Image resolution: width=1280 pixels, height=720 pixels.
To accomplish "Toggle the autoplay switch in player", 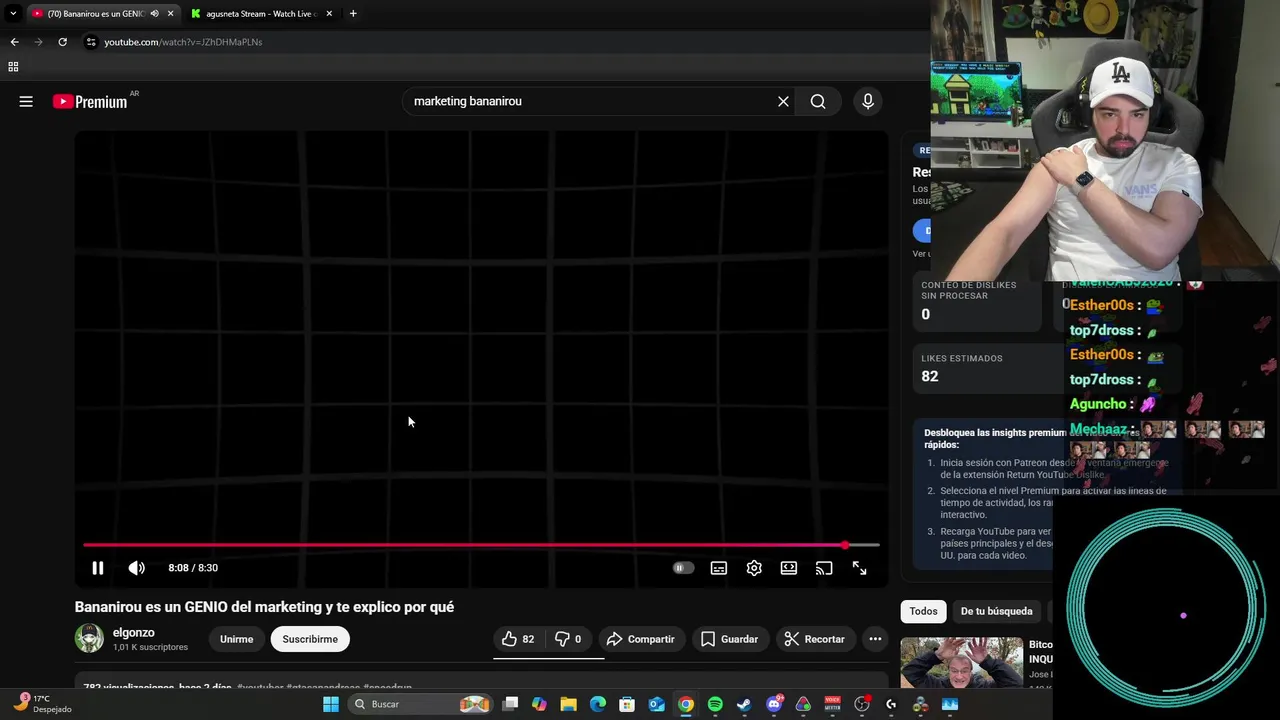I will tap(683, 568).
